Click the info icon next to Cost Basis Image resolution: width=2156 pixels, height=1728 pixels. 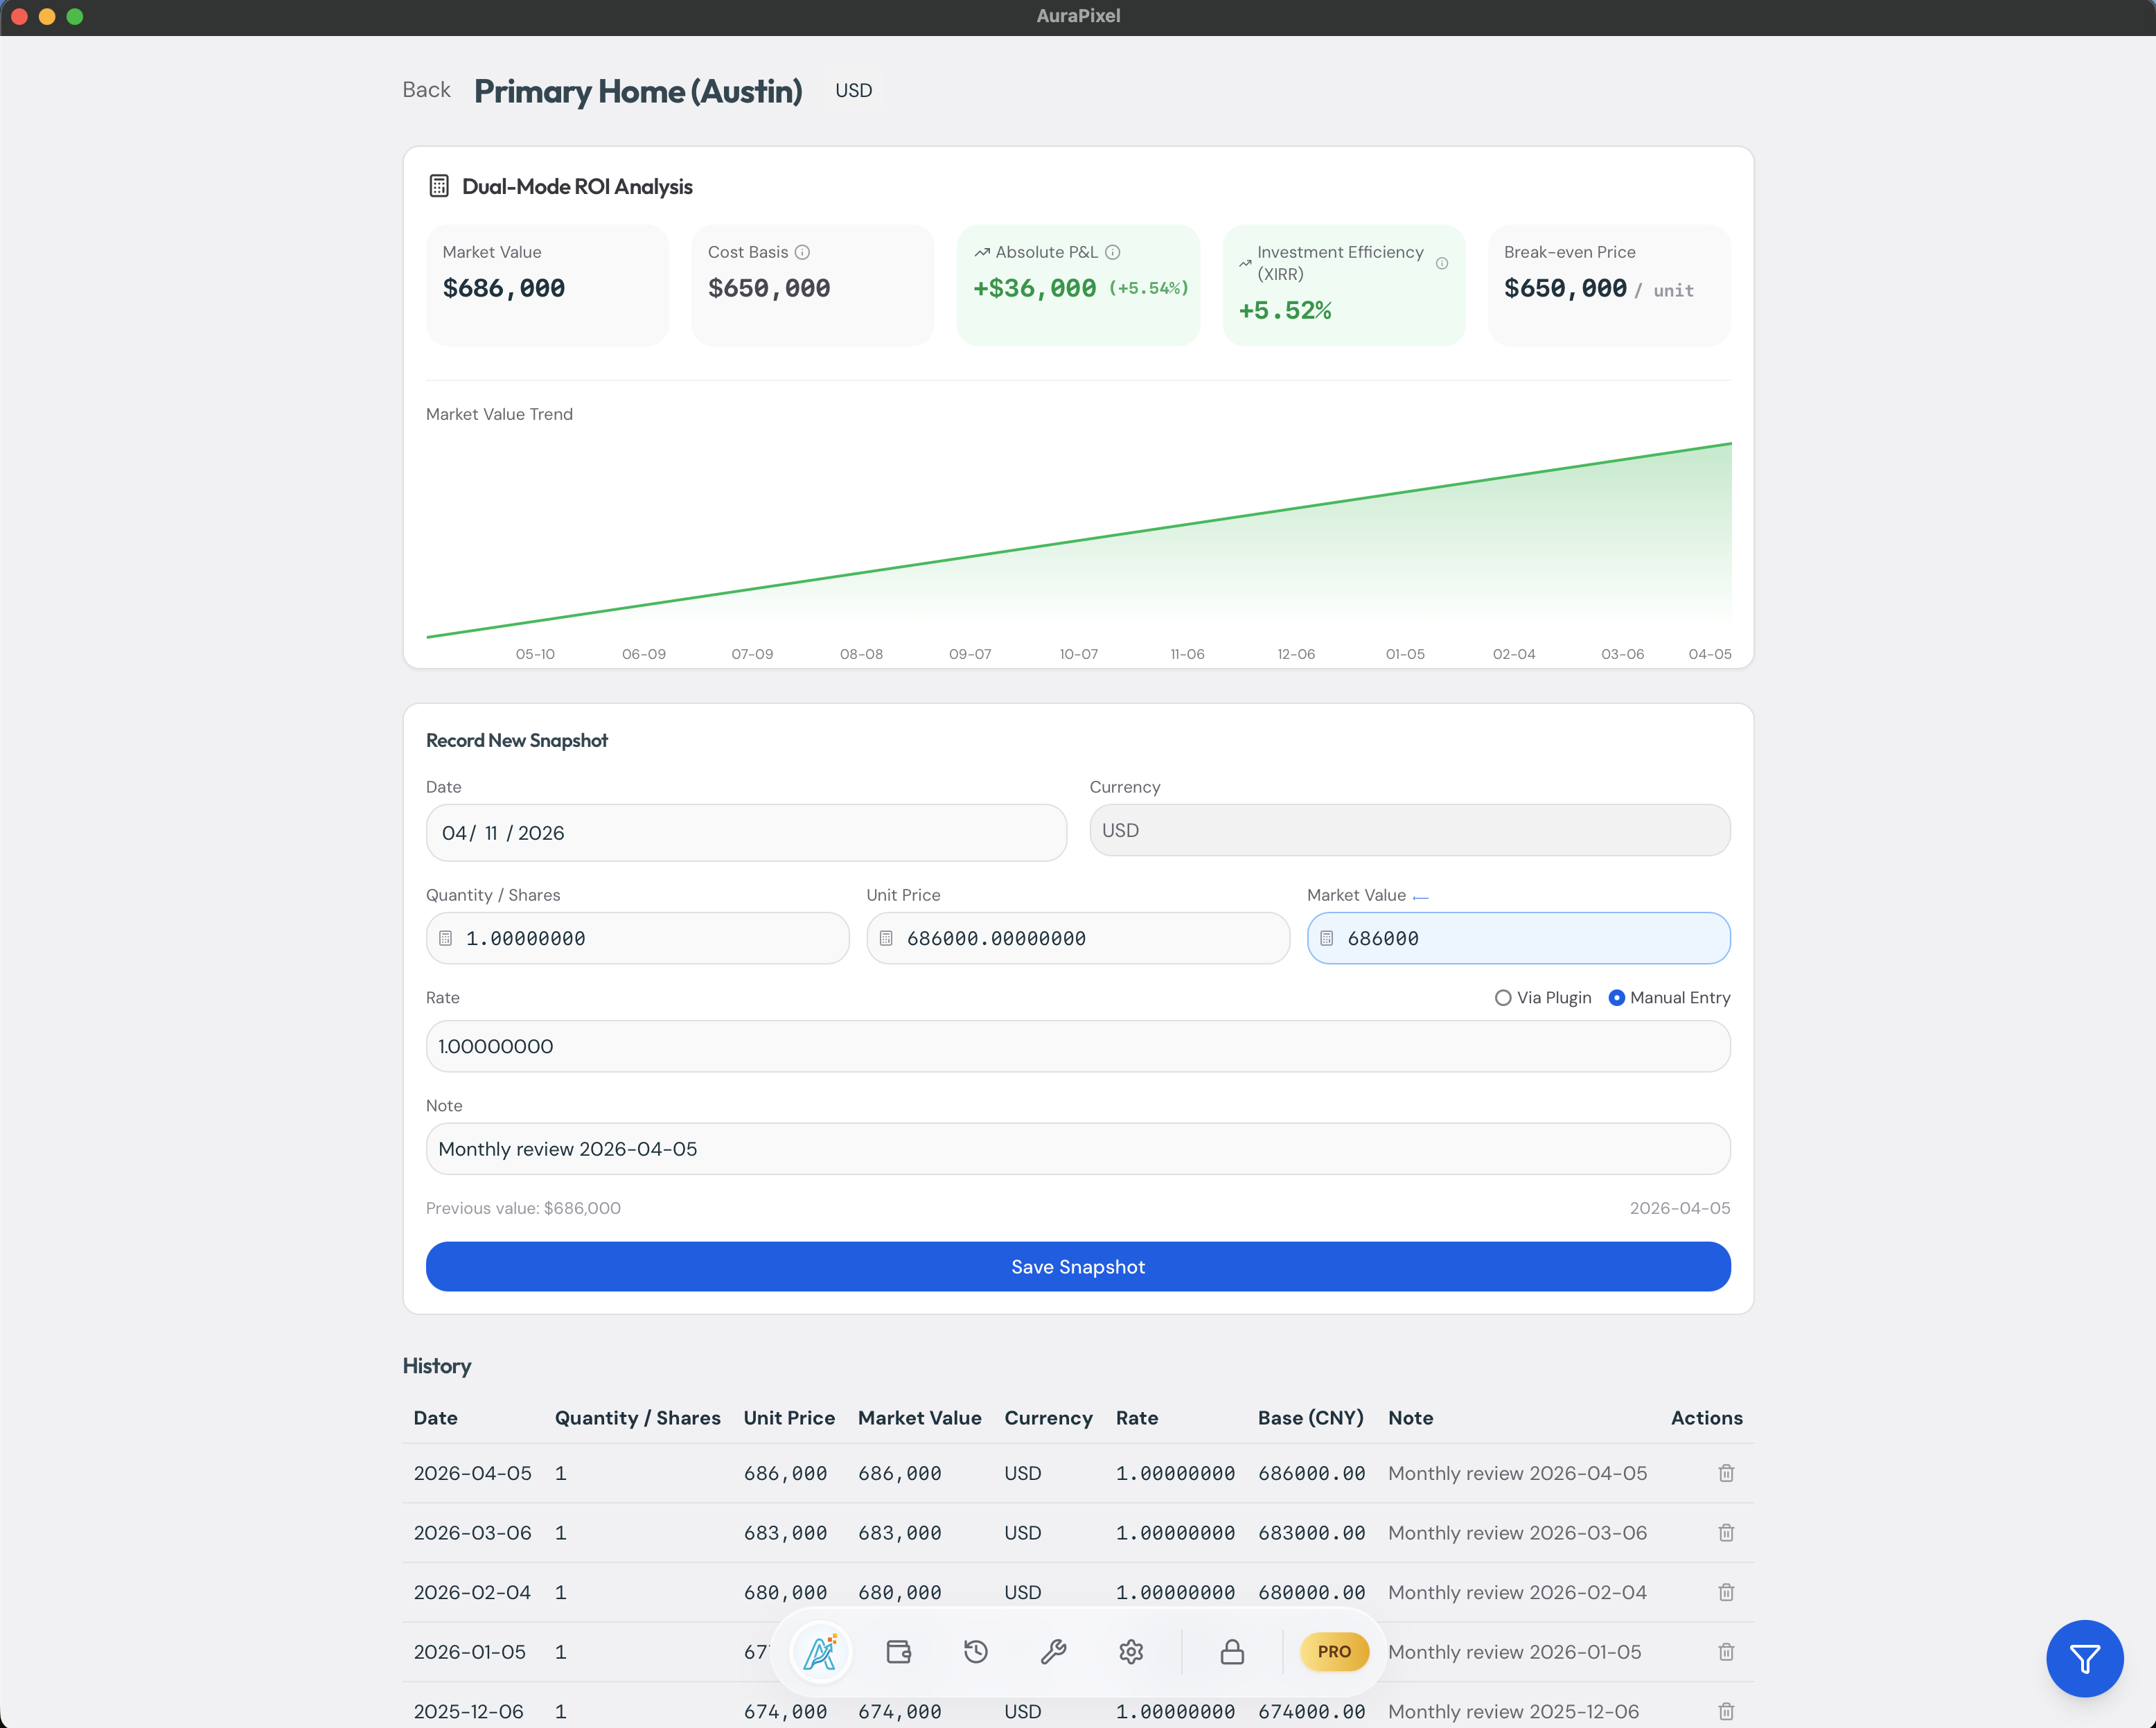pos(803,252)
